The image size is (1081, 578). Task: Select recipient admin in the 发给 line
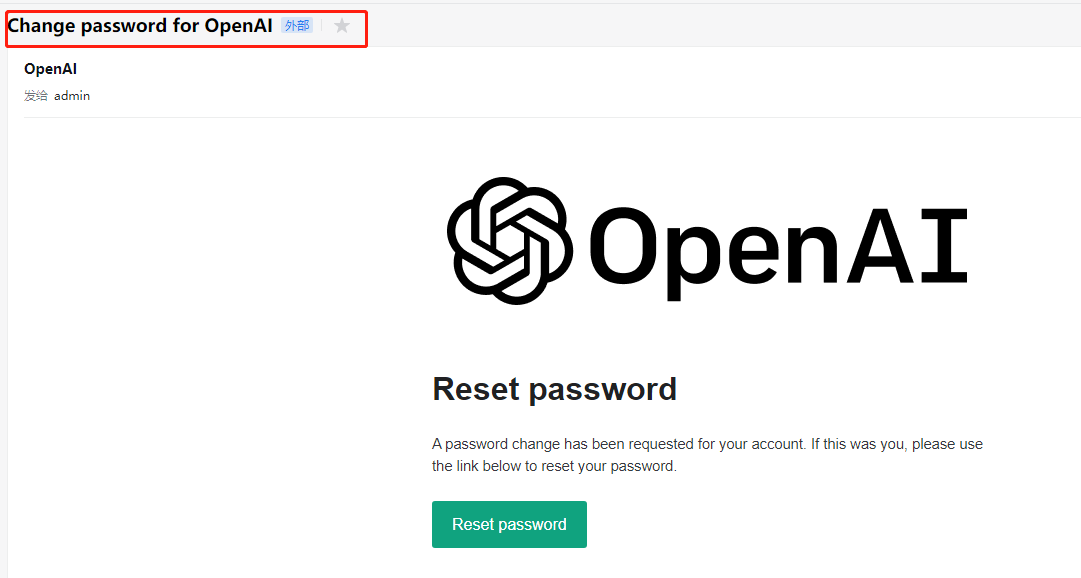[72, 96]
